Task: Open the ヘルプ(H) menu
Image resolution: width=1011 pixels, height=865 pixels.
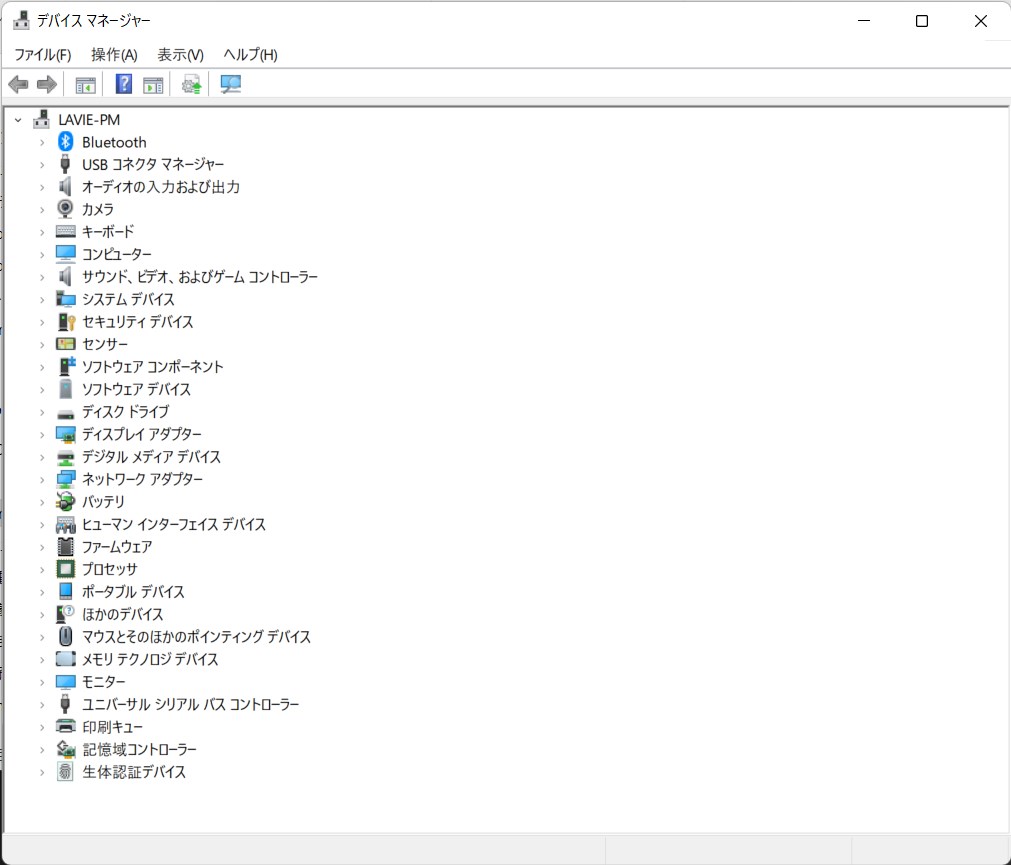Action: tap(250, 55)
